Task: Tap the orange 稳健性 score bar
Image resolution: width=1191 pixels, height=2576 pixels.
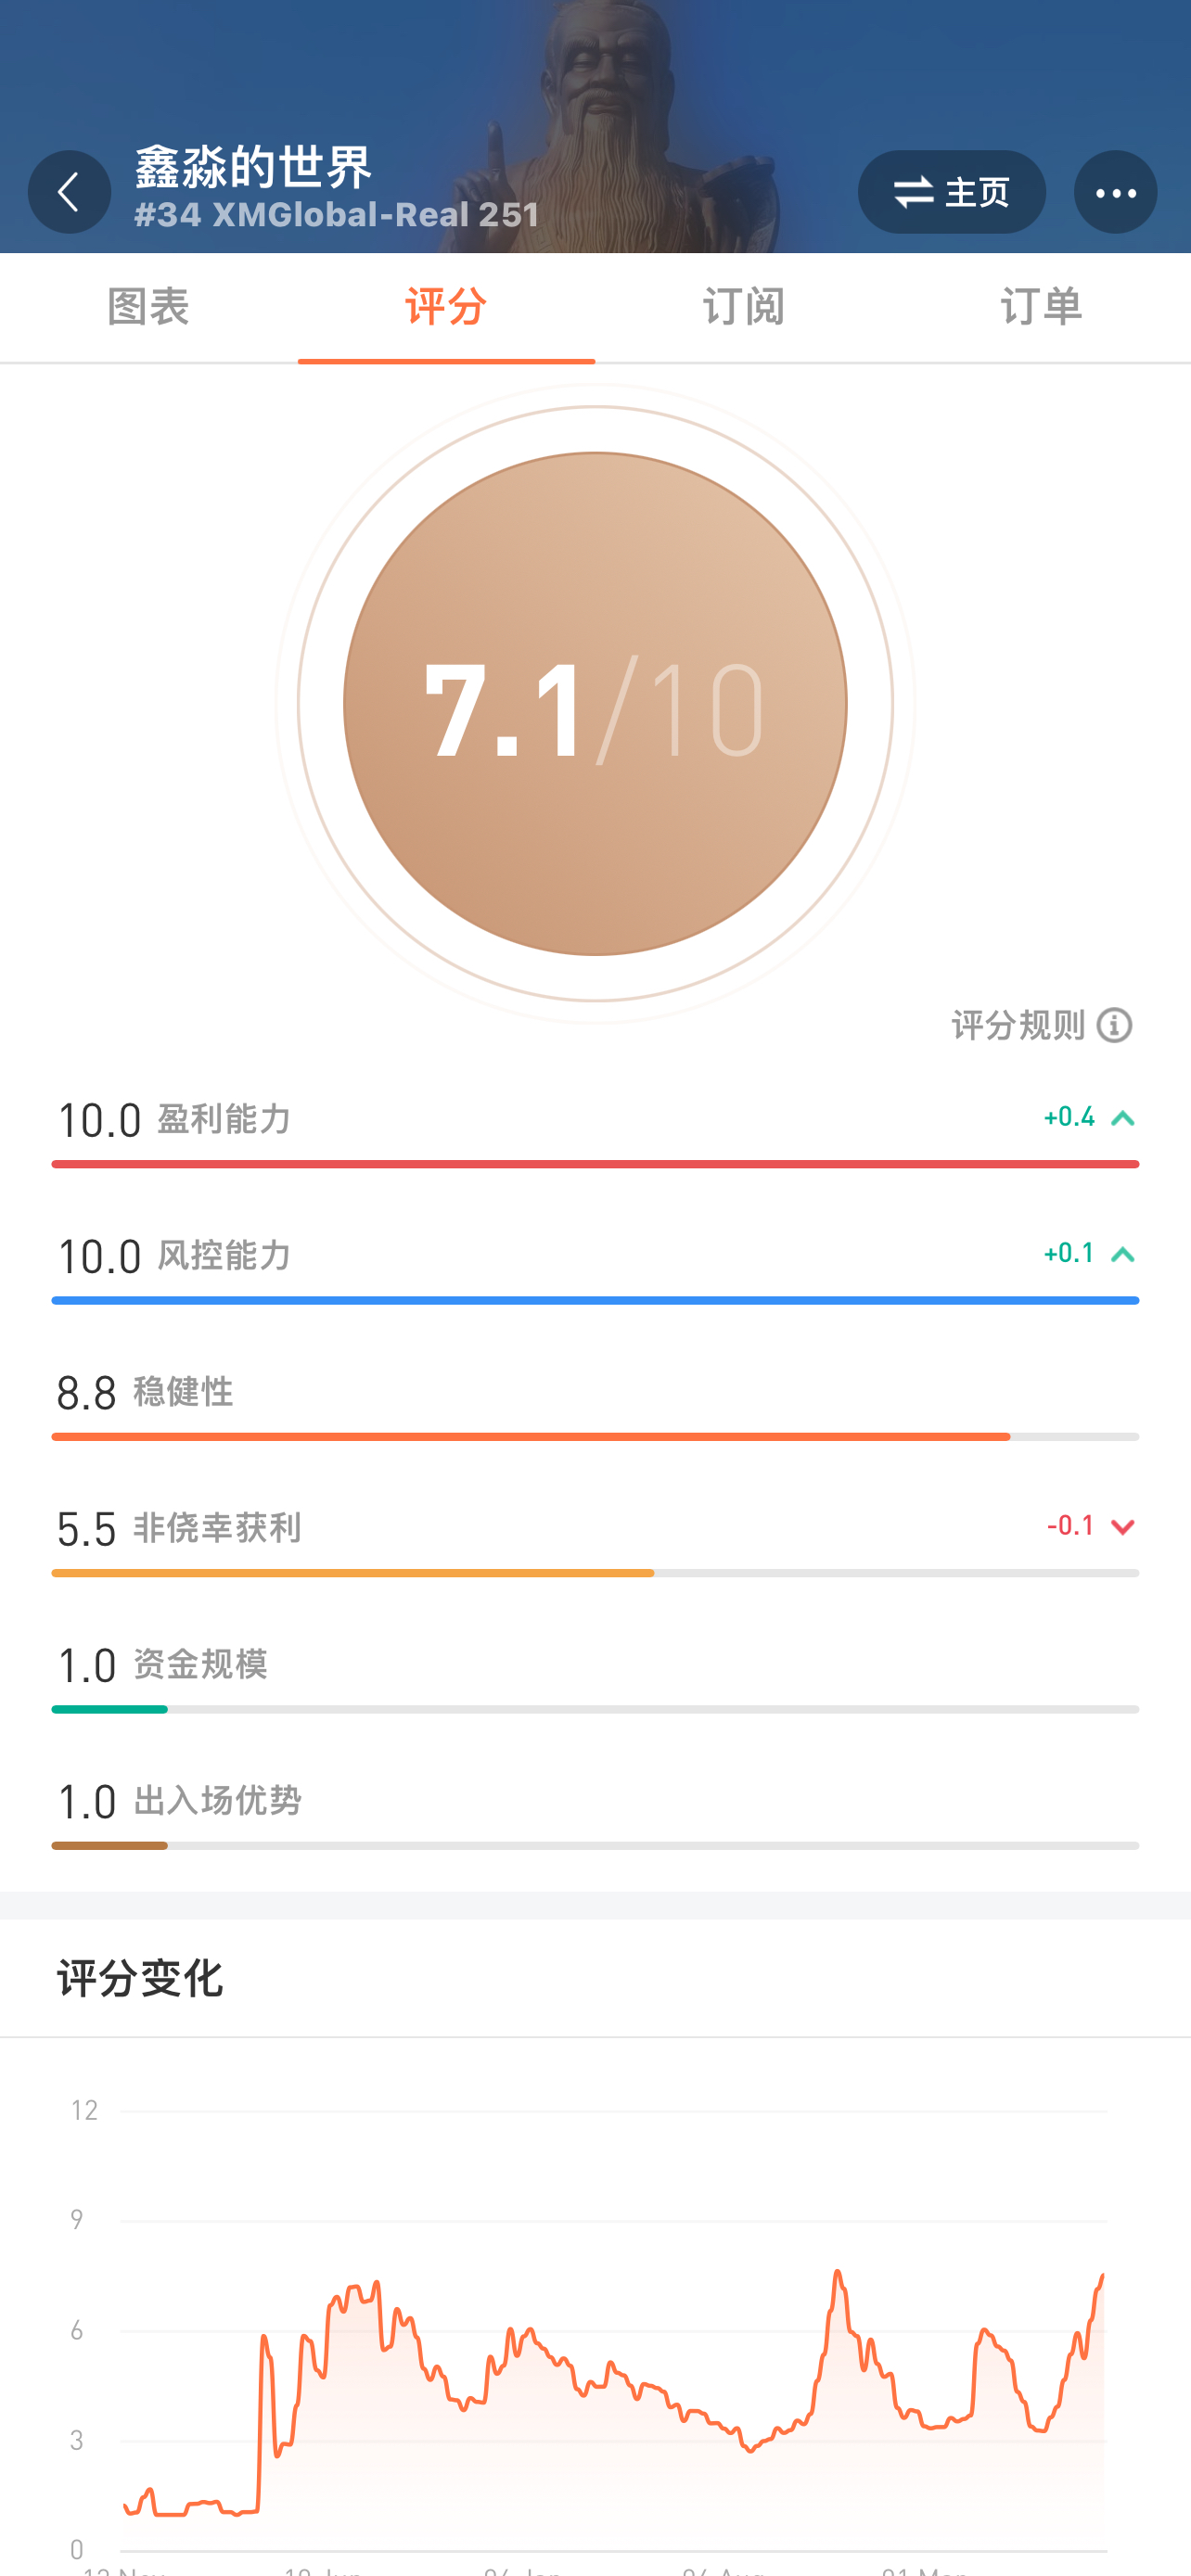Action: coord(531,1436)
